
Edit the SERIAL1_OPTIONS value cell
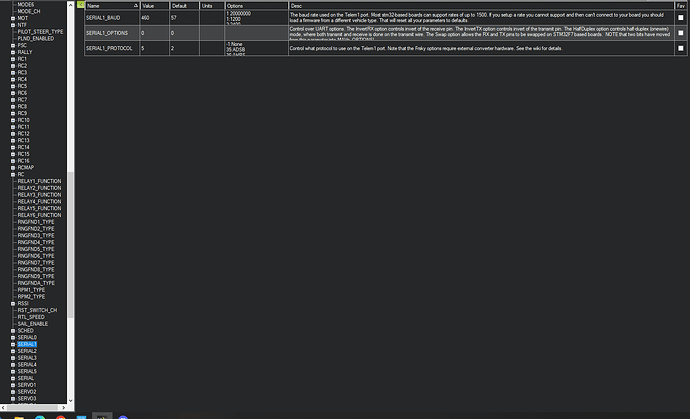pyautogui.click(x=154, y=33)
